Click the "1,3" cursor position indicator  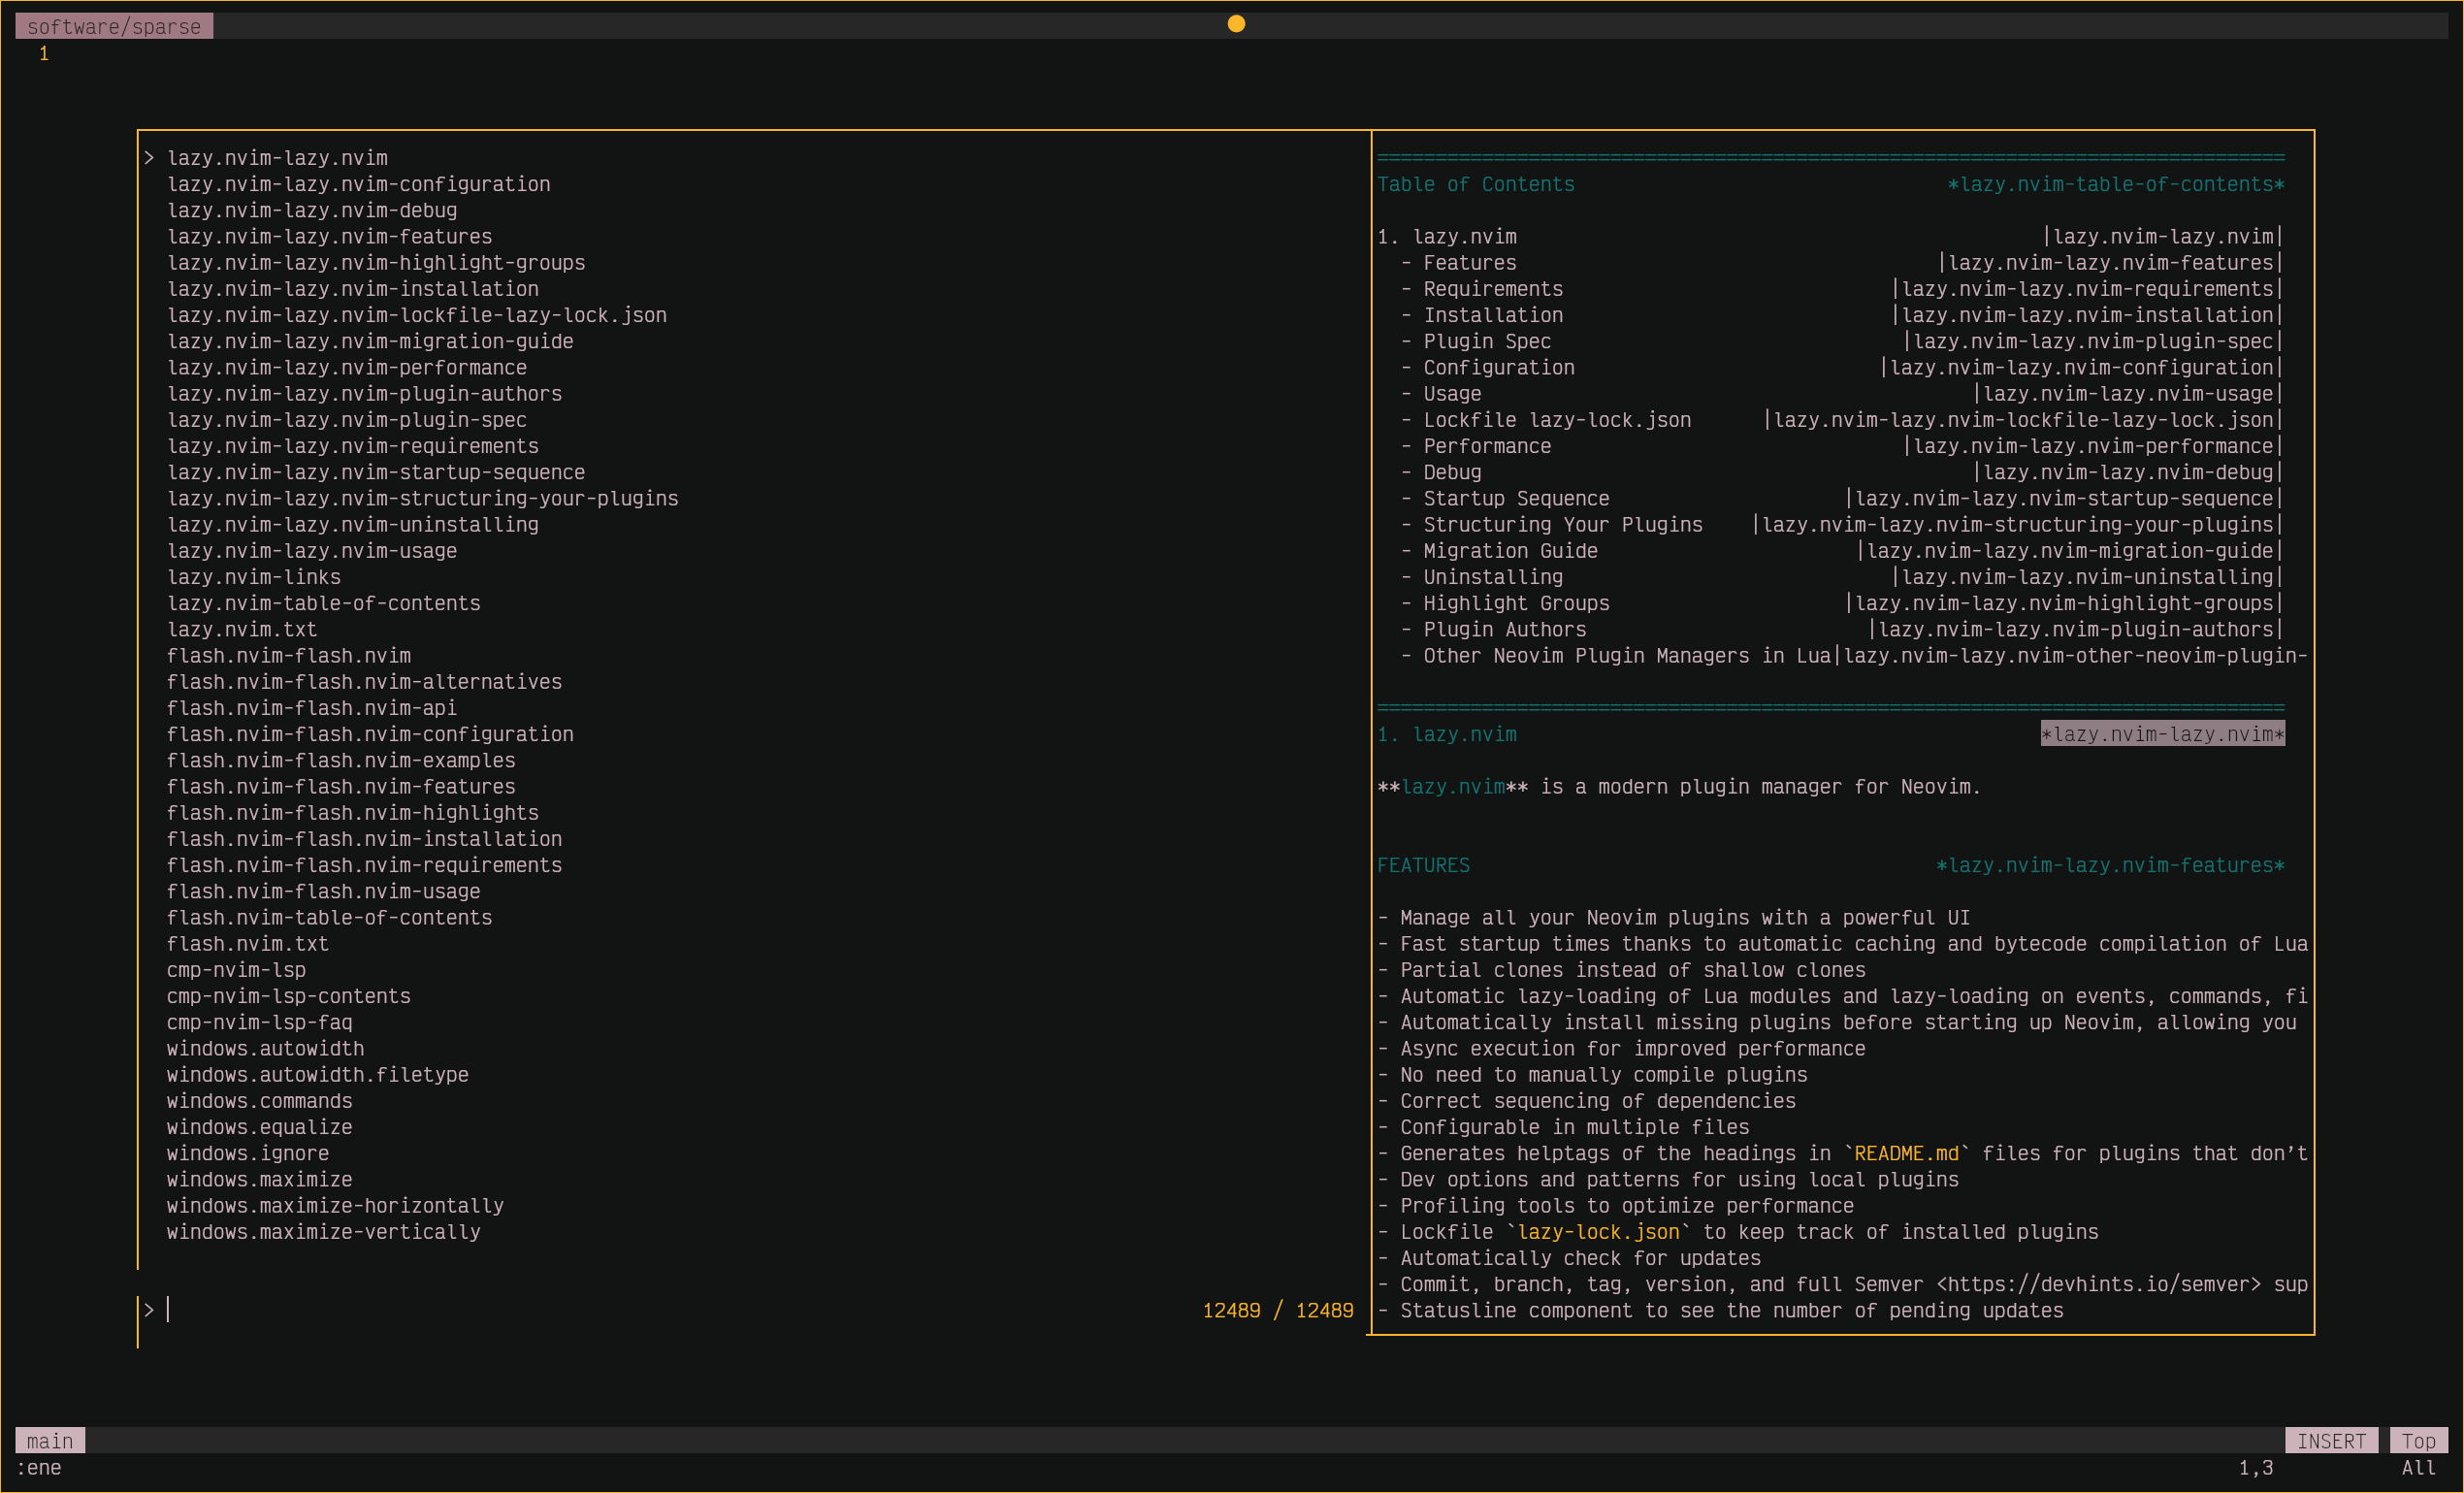click(2258, 1468)
